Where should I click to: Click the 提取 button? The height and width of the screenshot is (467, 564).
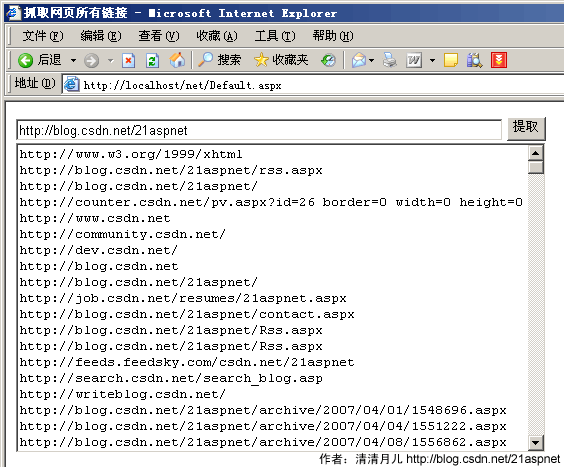pyautogui.click(x=526, y=128)
